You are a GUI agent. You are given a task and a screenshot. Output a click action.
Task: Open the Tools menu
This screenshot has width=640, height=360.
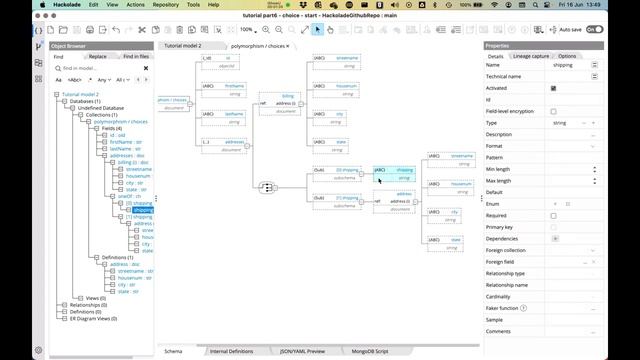click(193, 5)
